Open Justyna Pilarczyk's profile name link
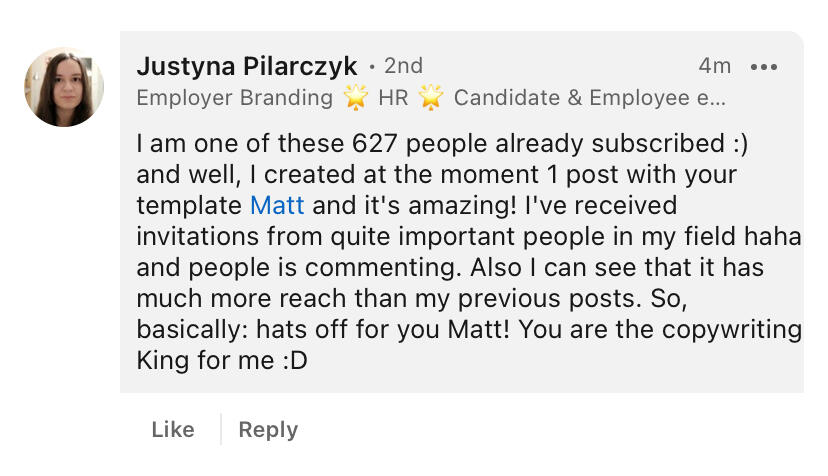This screenshot has width=828, height=476. coord(246,66)
